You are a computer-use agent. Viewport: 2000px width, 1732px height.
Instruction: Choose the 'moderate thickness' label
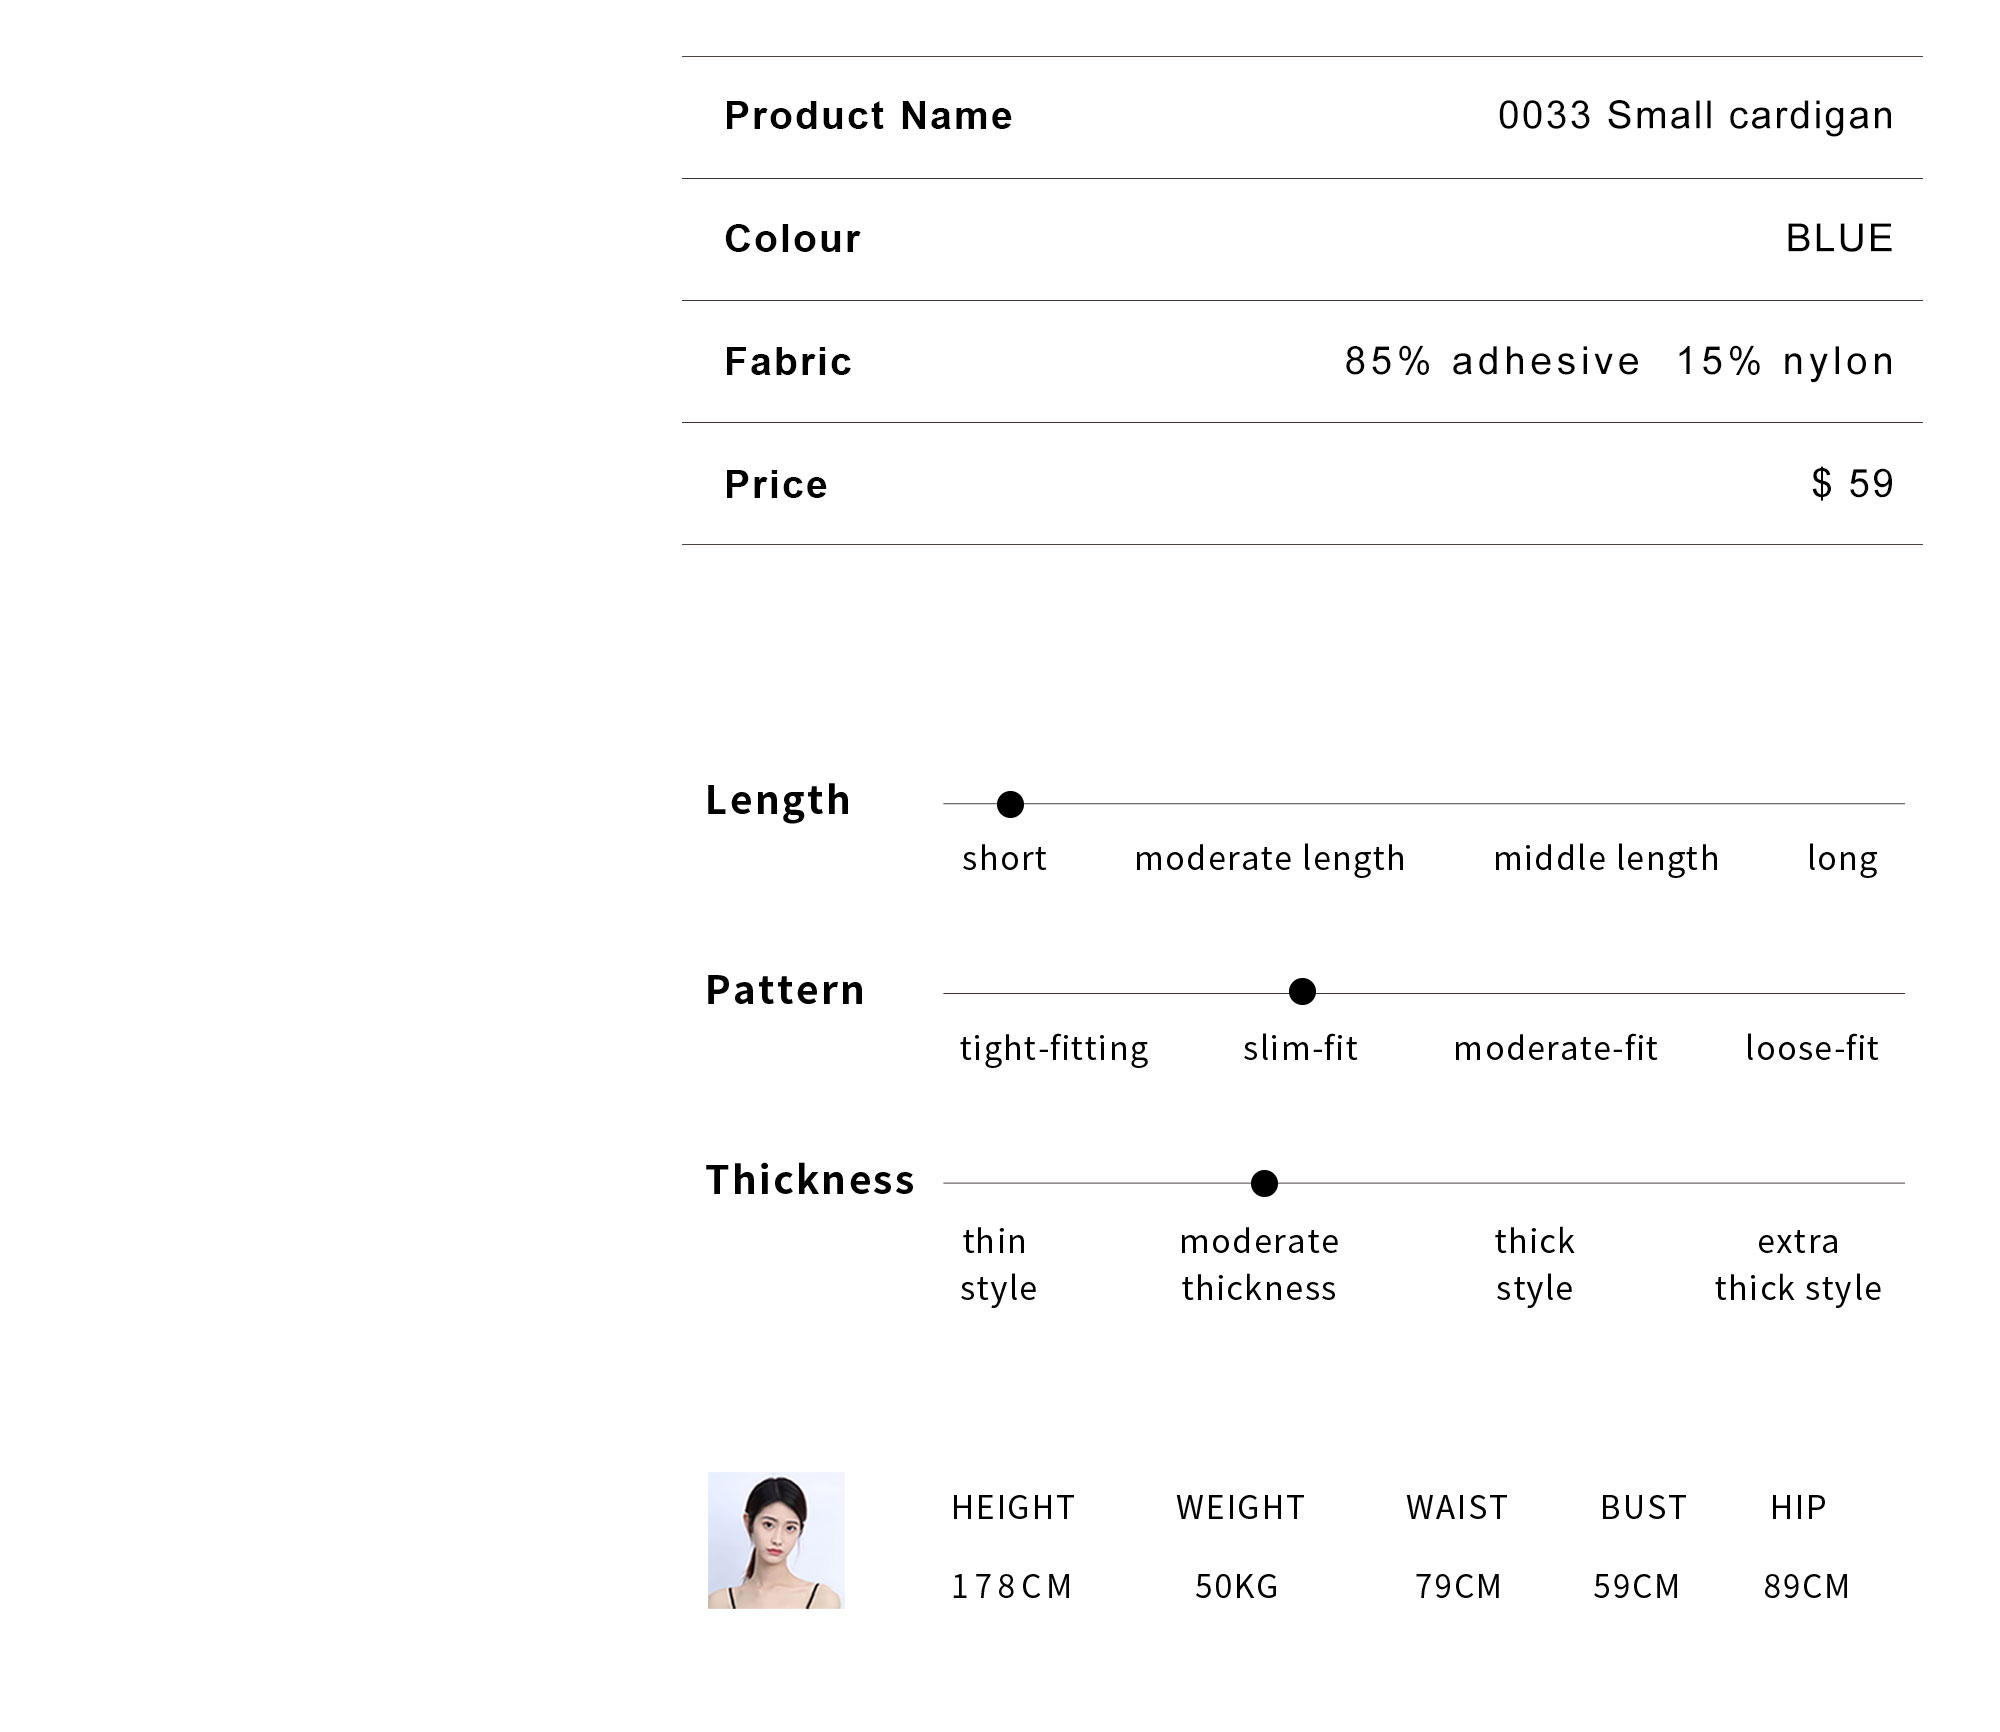(x=1259, y=1265)
